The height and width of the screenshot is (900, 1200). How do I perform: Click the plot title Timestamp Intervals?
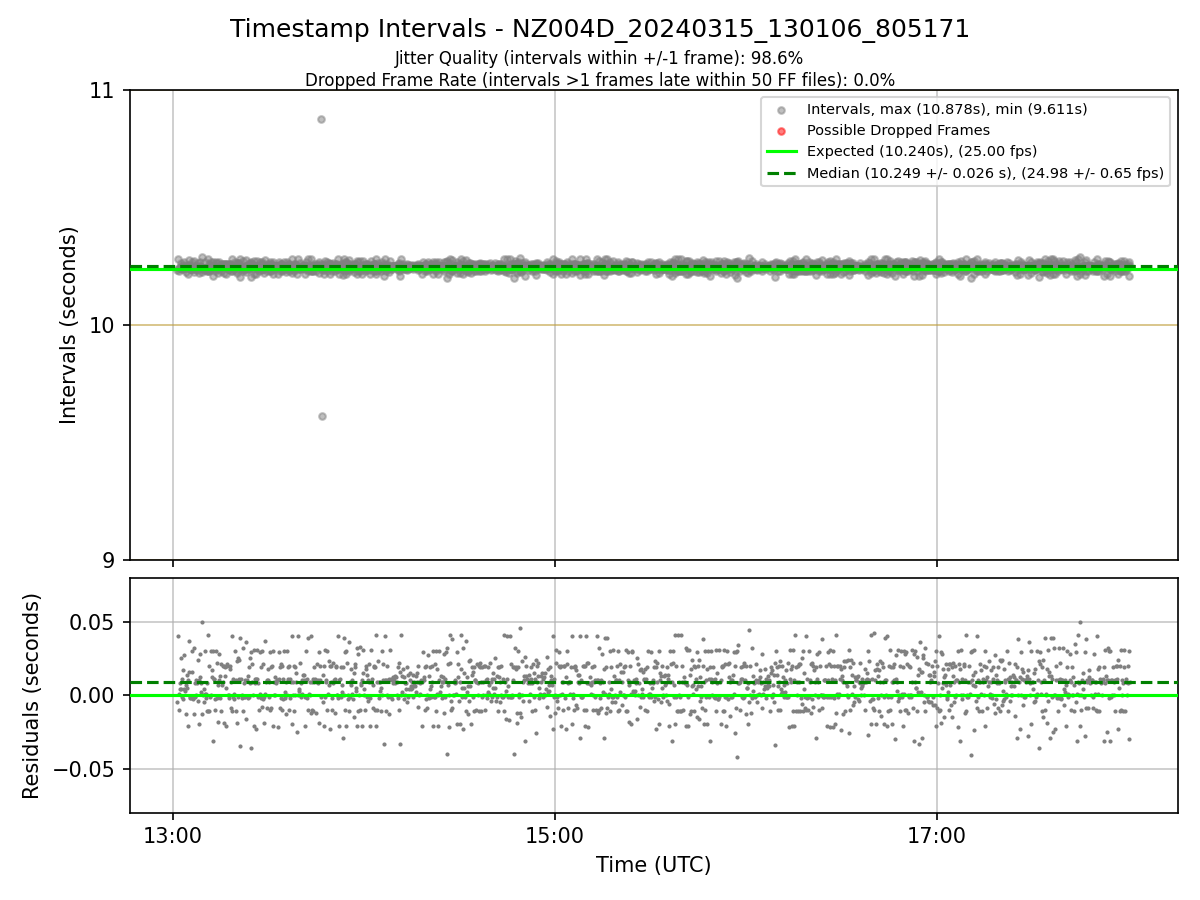(x=600, y=29)
